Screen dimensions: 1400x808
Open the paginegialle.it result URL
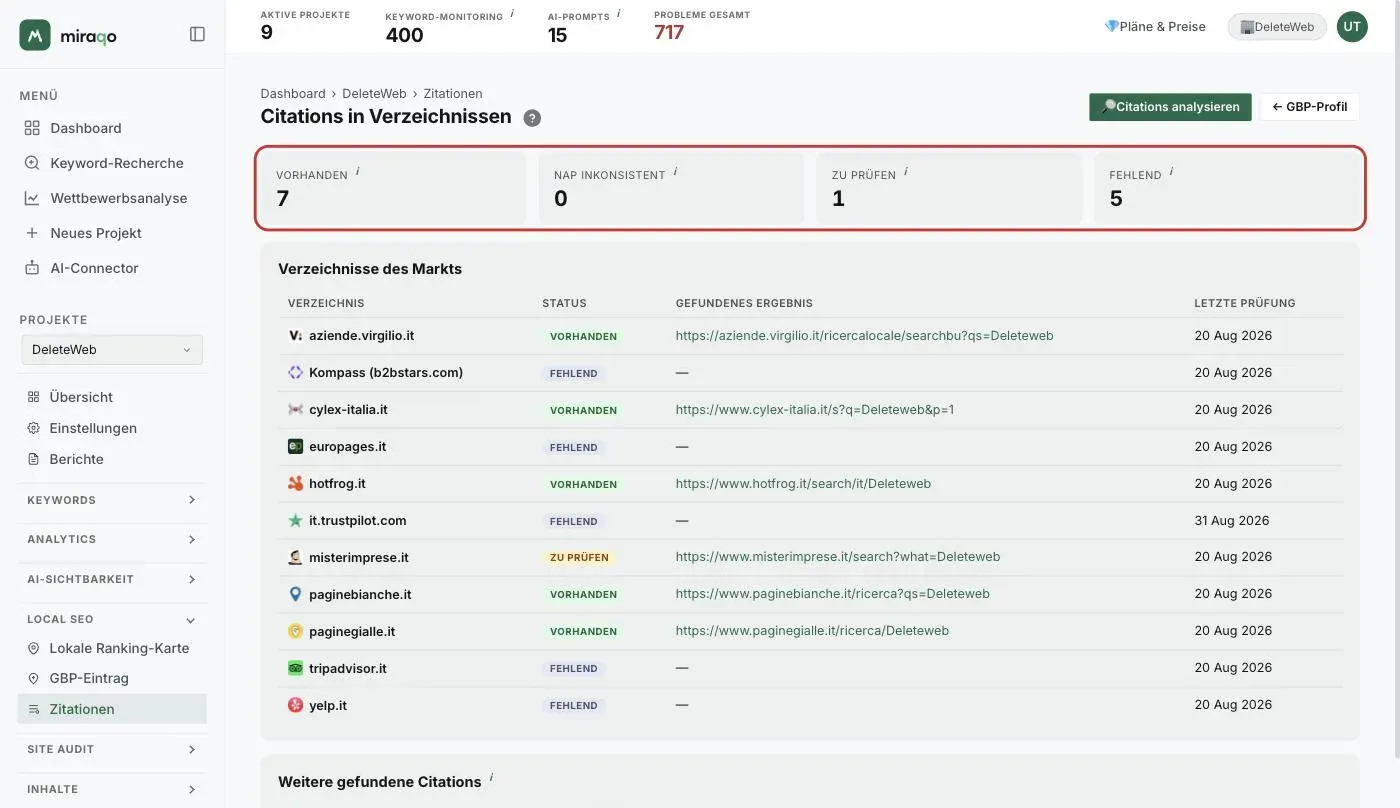(812, 631)
